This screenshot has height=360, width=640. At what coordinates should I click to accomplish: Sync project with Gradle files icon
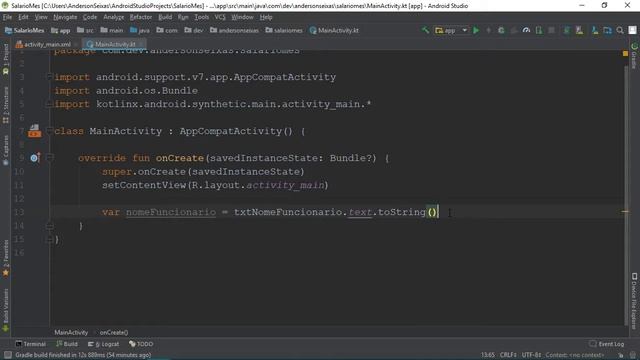pos(567,30)
